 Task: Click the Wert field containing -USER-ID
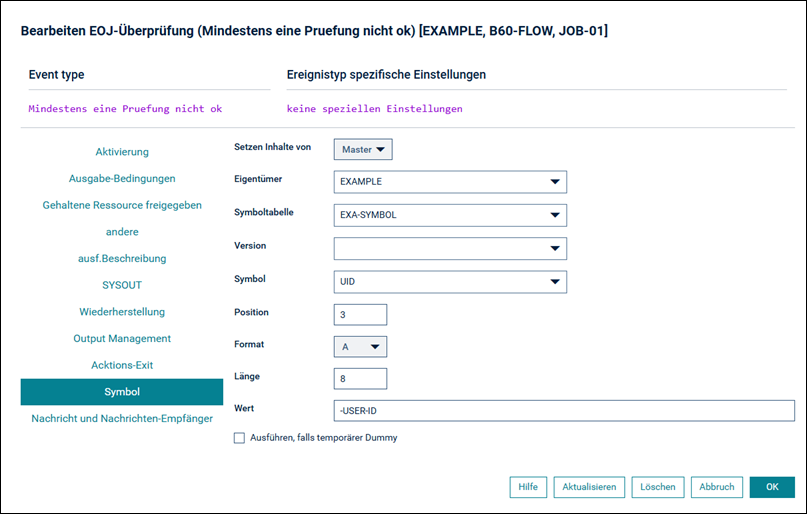point(564,411)
